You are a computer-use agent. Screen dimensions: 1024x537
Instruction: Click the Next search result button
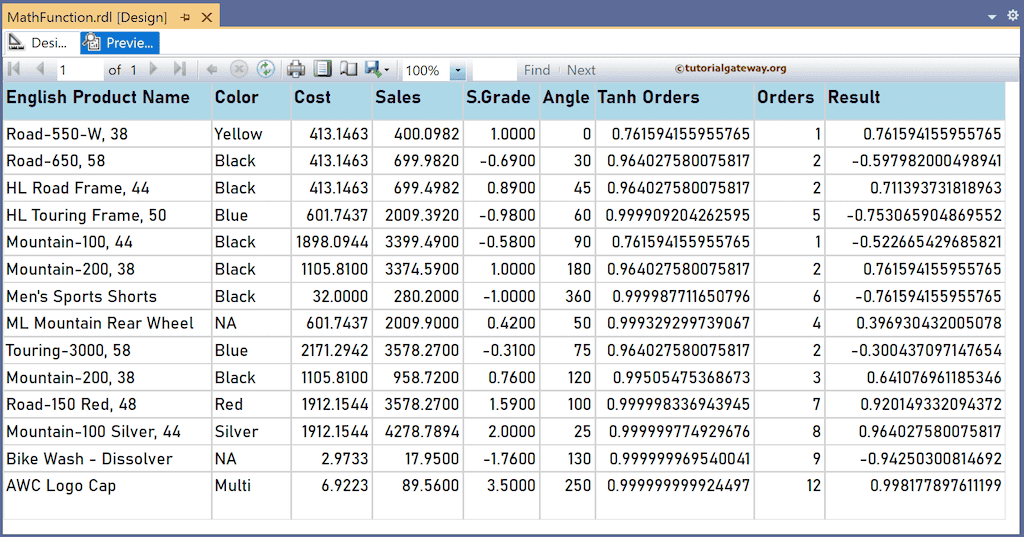581,70
